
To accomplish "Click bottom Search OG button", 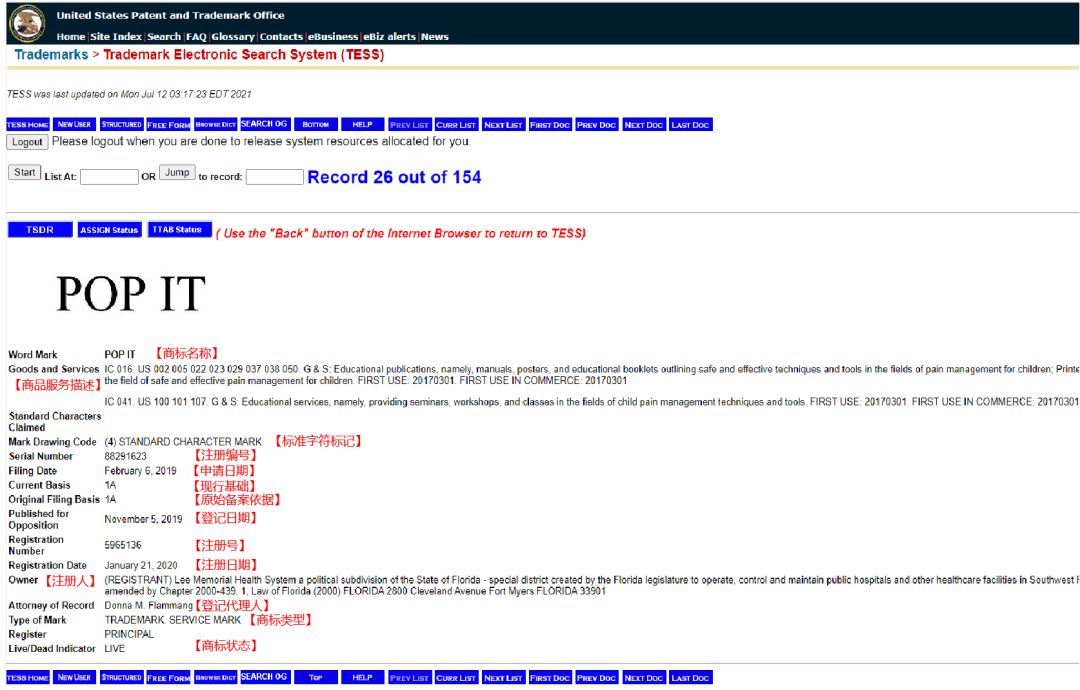I will [264, 678].
